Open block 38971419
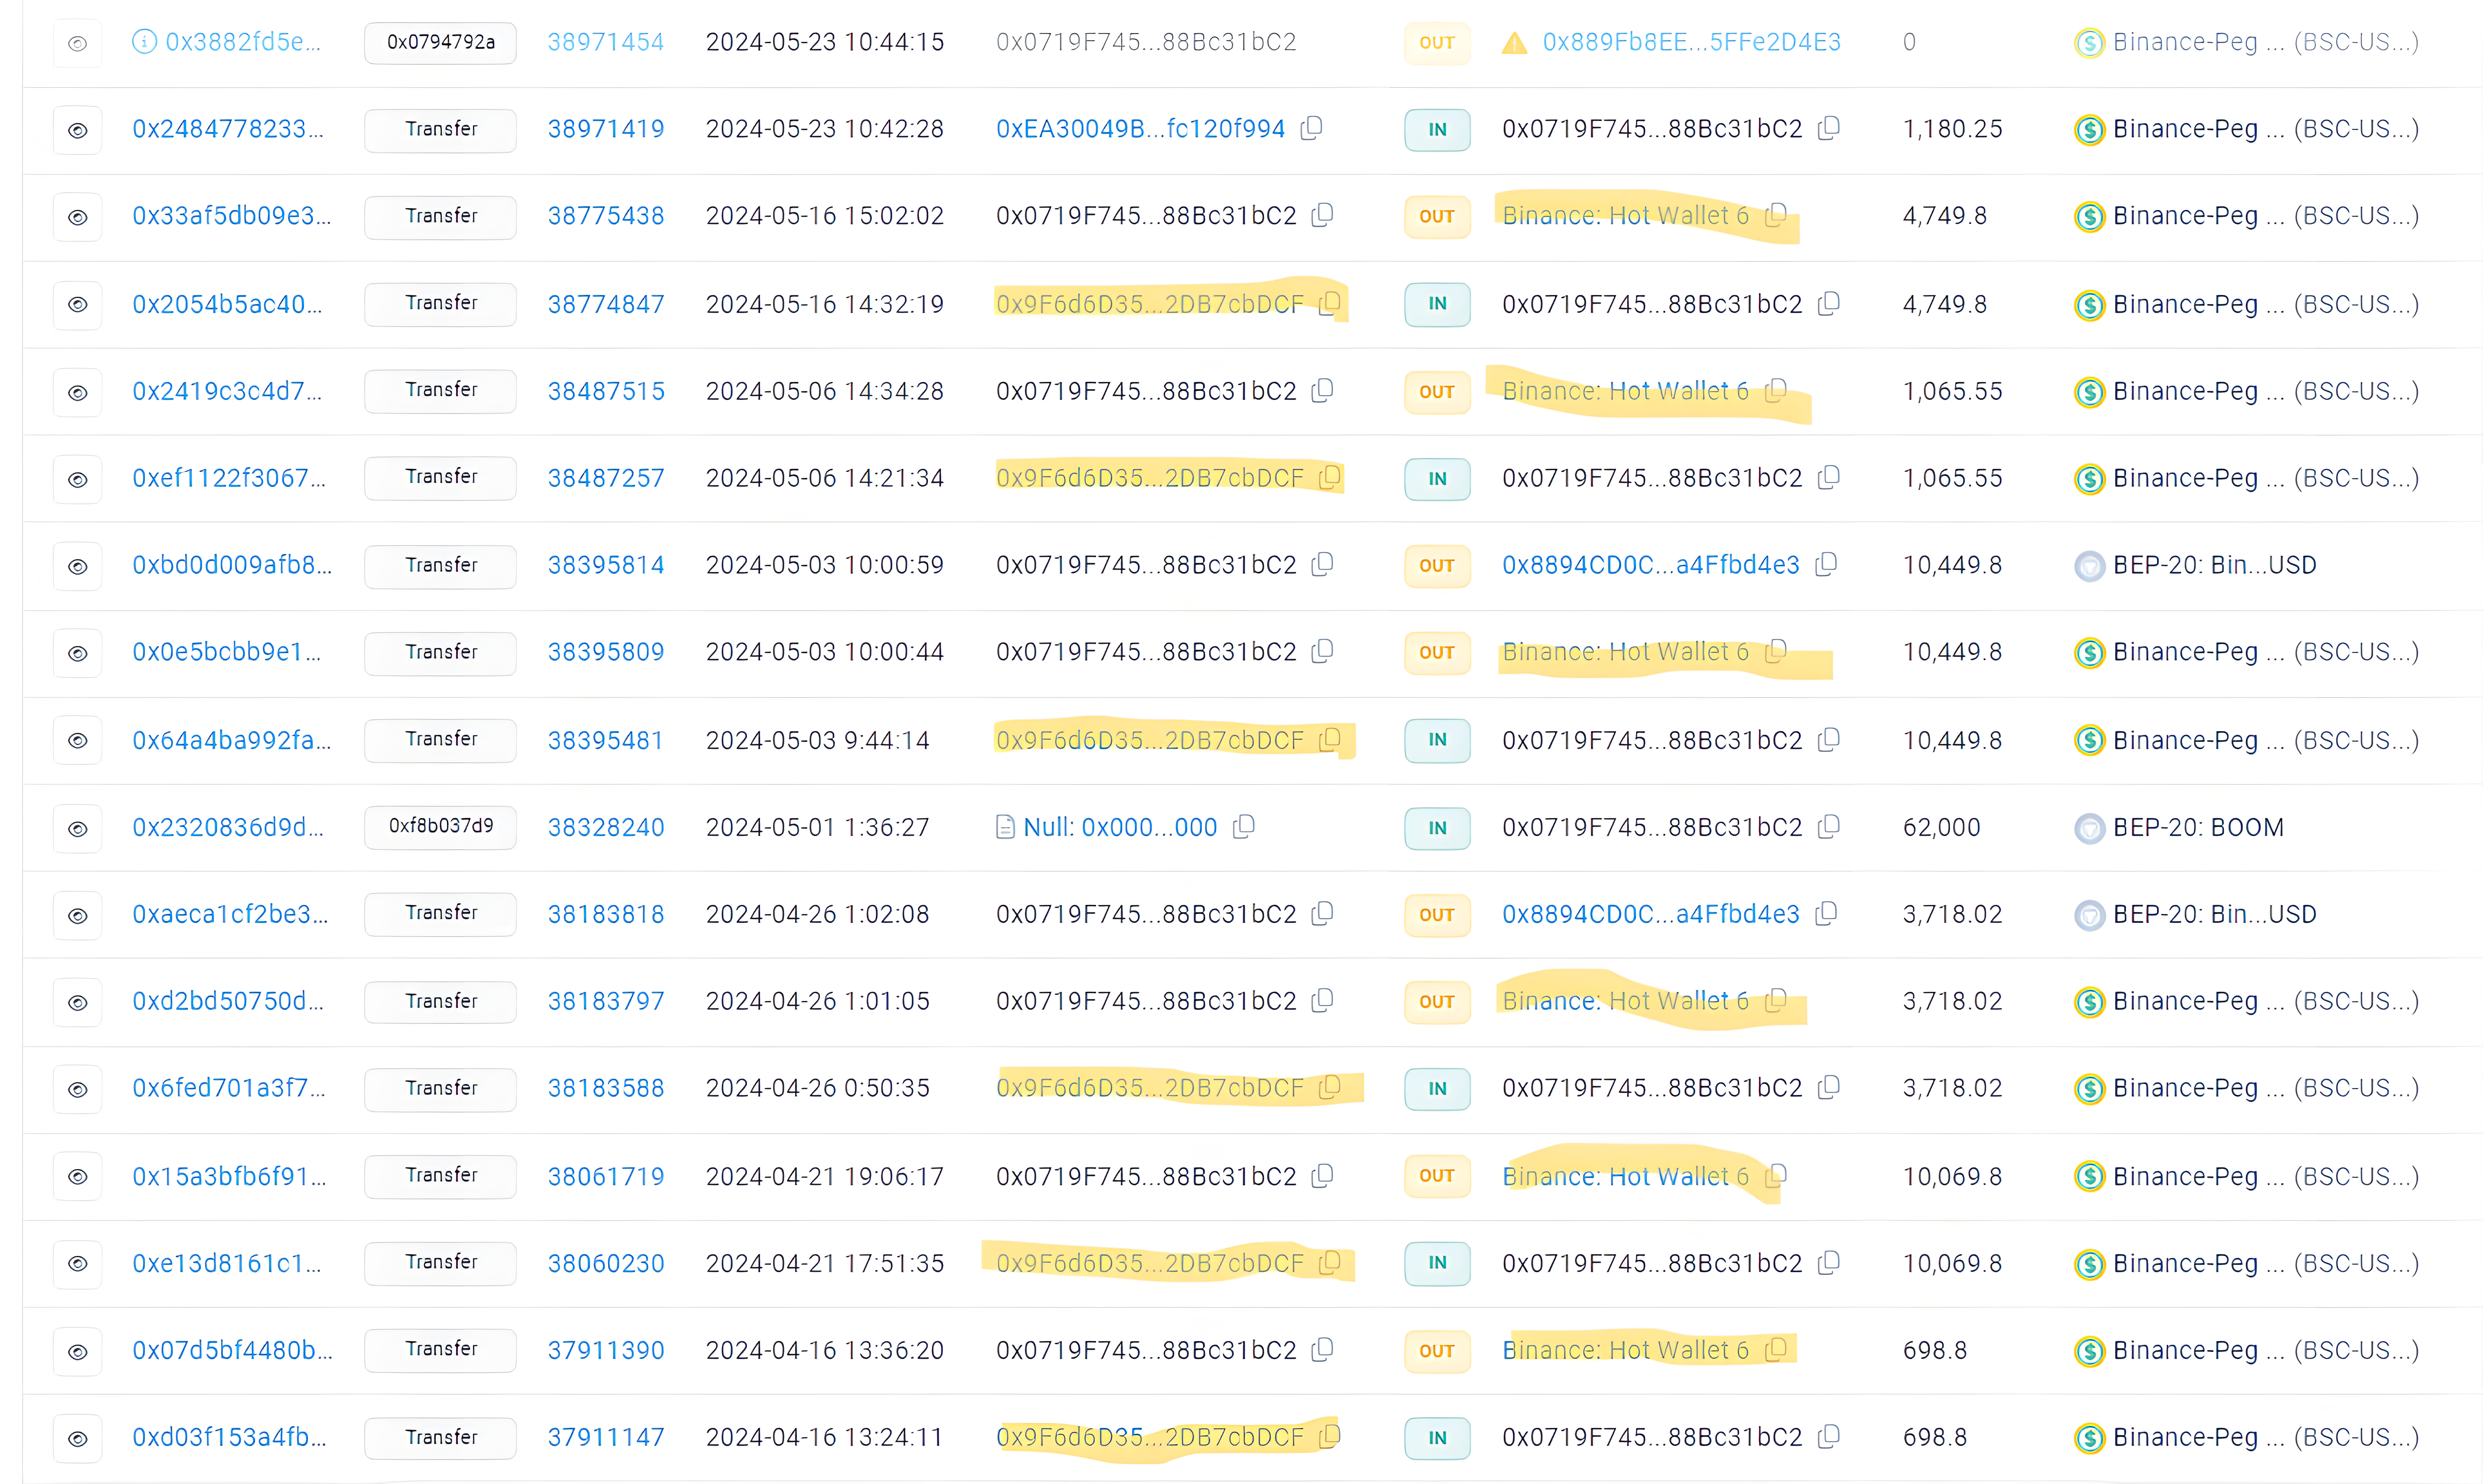 605,129
